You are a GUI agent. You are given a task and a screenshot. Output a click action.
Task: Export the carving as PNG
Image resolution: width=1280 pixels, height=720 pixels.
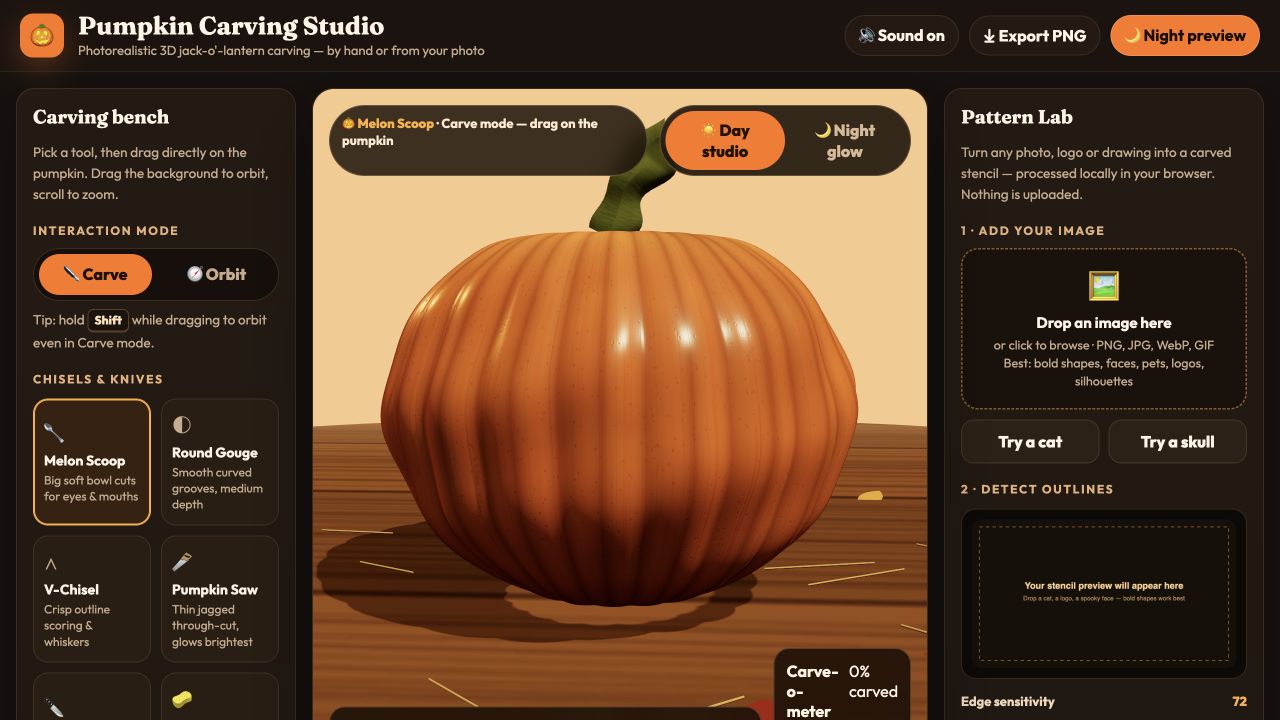[1034, 36]
